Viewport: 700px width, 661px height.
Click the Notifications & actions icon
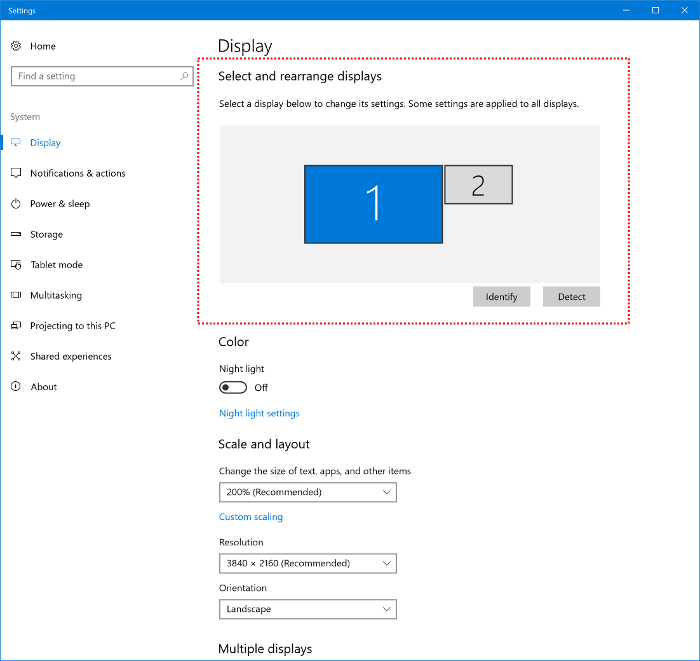click(x=16, y=173)
